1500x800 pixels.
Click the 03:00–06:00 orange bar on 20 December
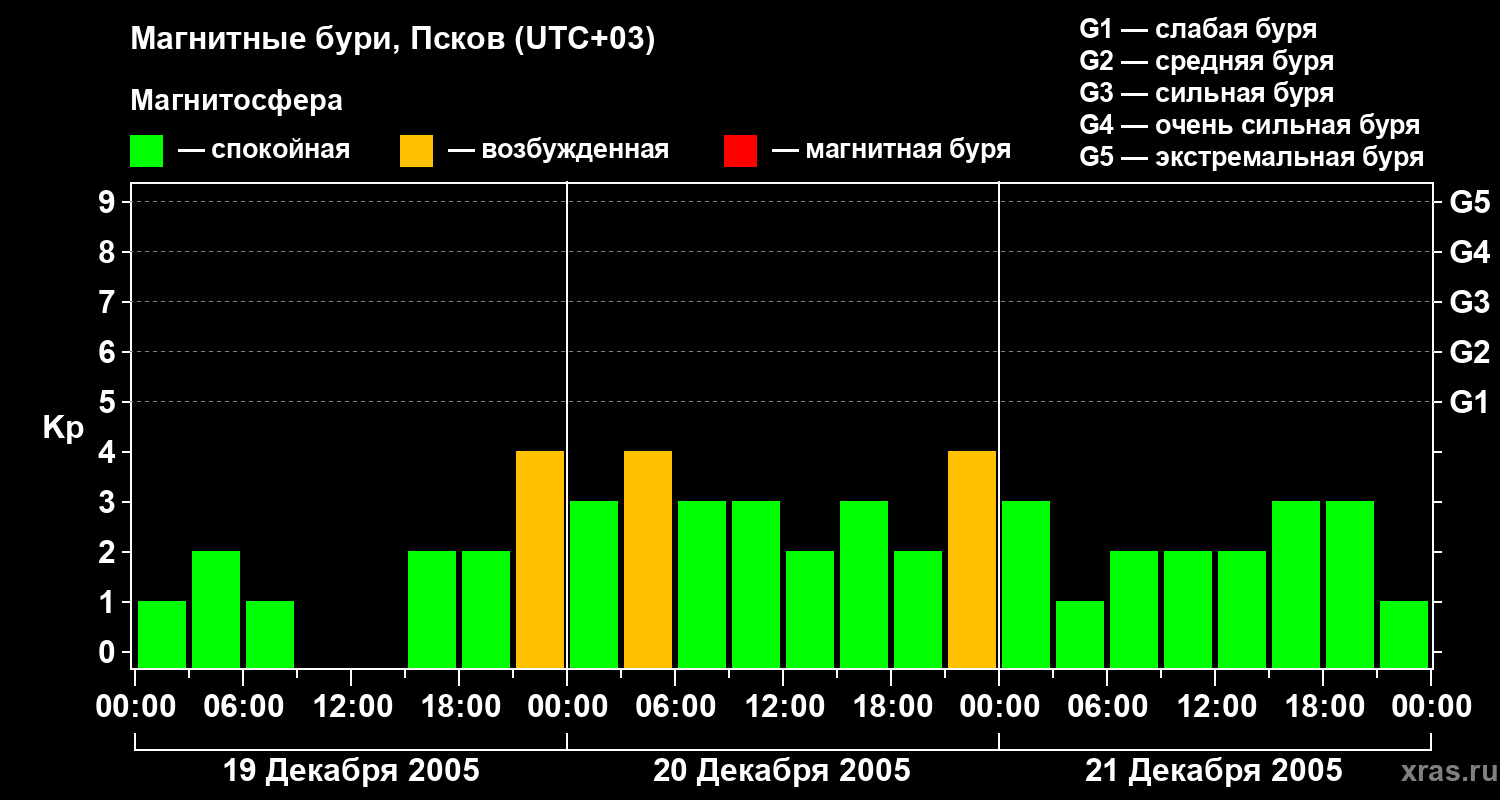648,559
